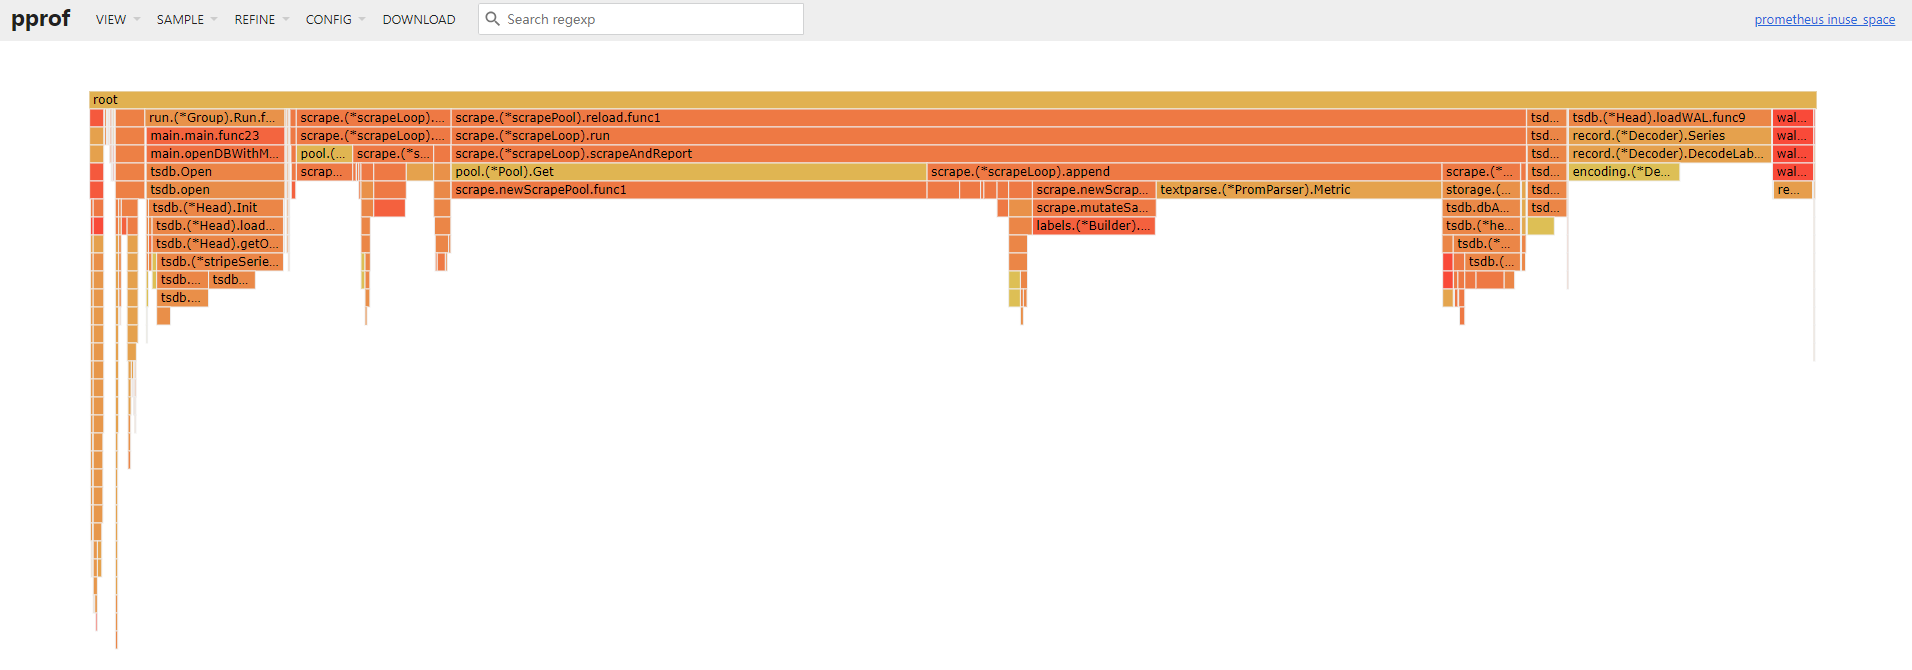This screenshot has height=670, width=1912.
Task: Select the record.(*Decoder).Series frame
Action: pyautogui.click(x=1668, y=136)
